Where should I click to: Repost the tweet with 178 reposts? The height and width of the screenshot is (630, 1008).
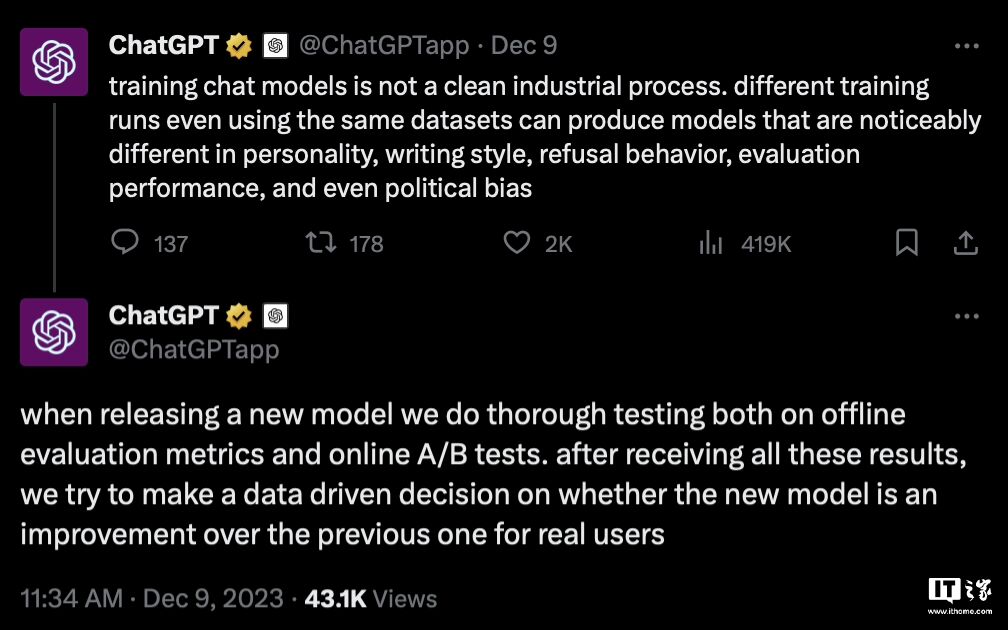pyautogui.click(x=319, y=243)
